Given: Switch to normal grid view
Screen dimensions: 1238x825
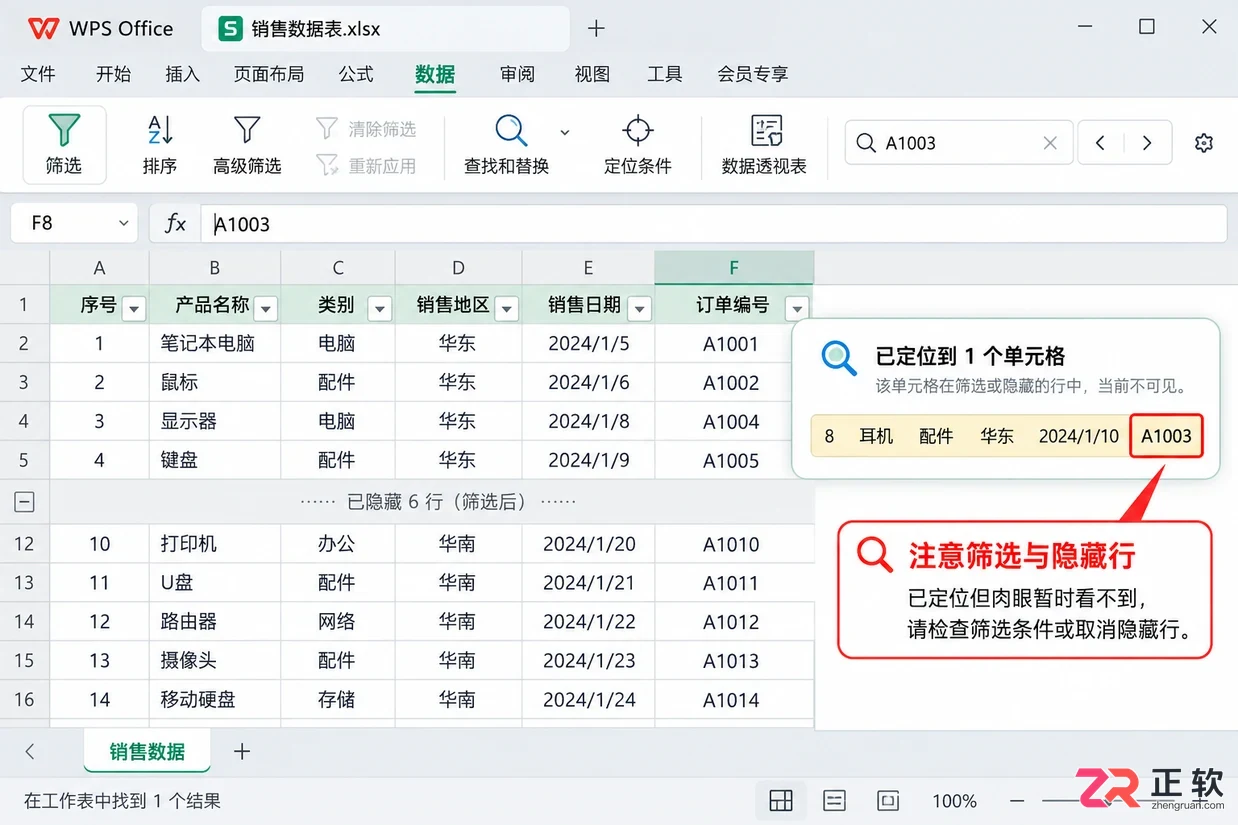Looking at the screenshot, I should [781, 800].
